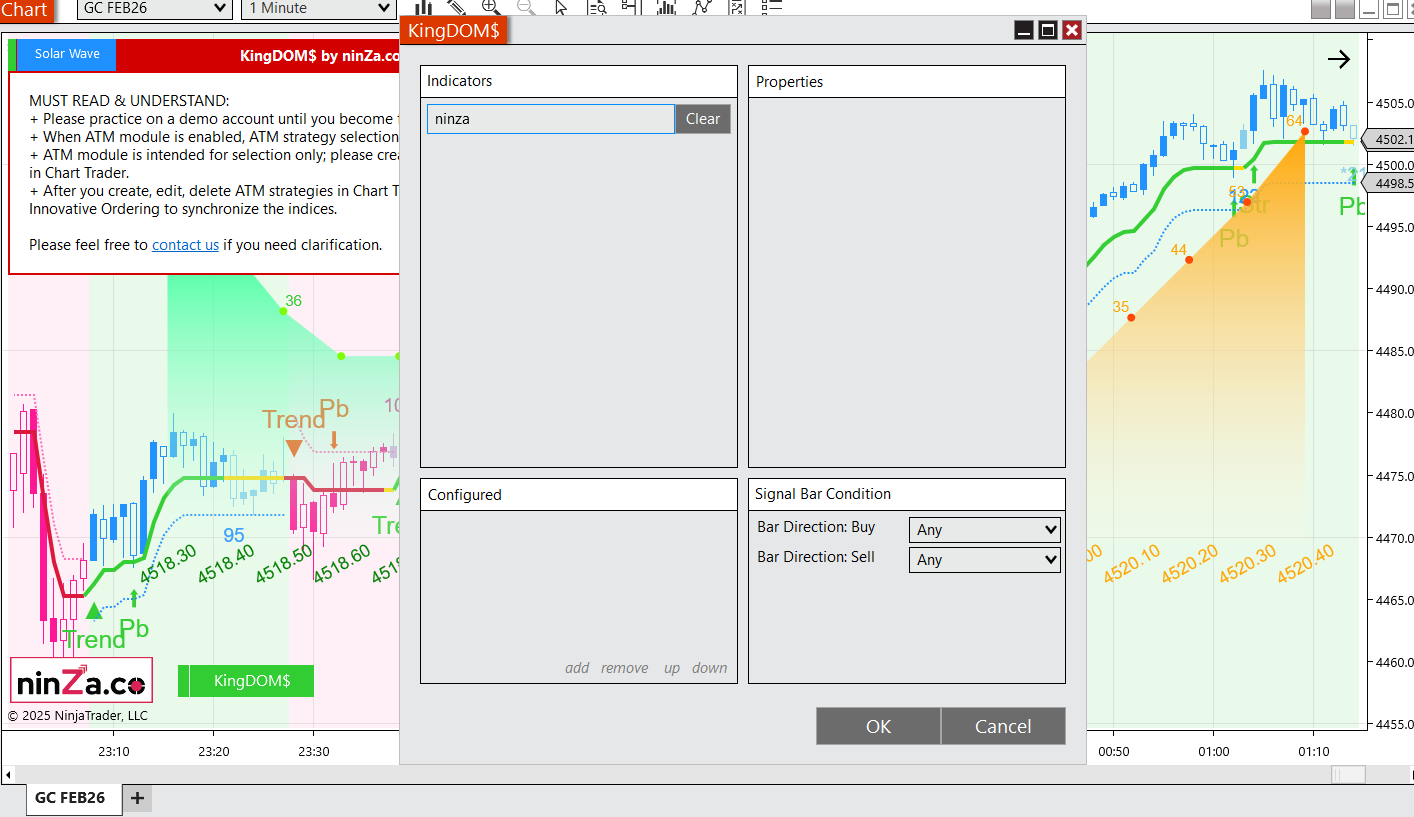1414x817 pixels.
Task: Select the ruler drawing tool icon
Action: pyautogui.click(x=457, y=7)
